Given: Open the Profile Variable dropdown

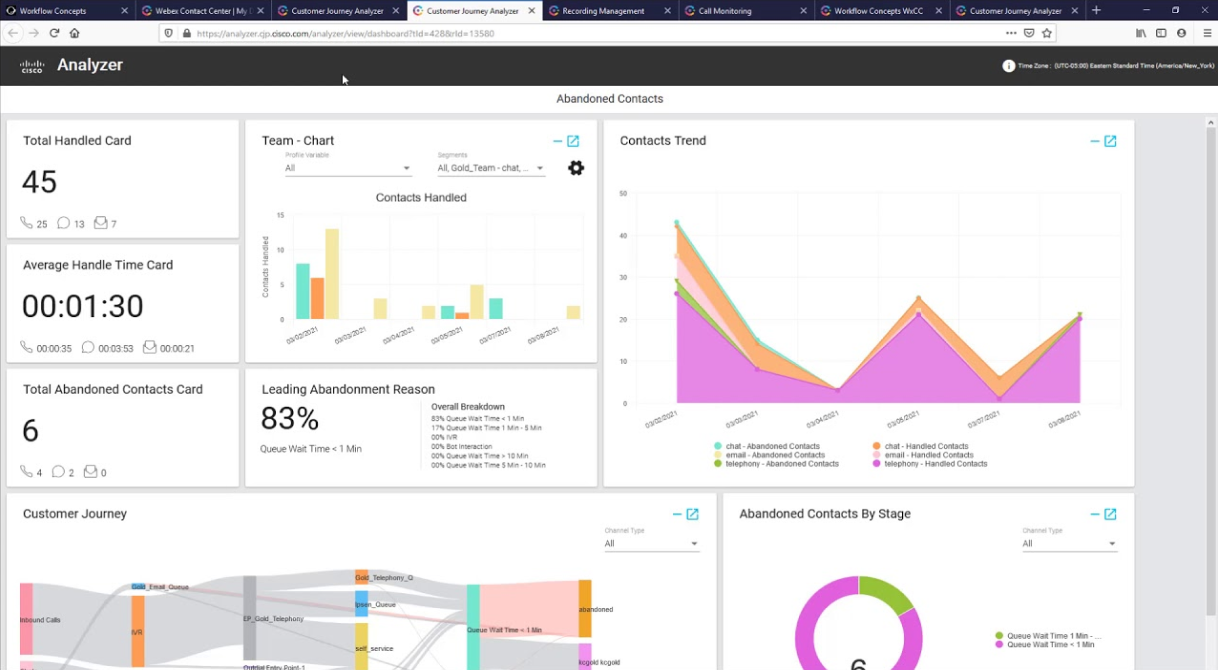Looking at the screenshot, I should (347, 168).
